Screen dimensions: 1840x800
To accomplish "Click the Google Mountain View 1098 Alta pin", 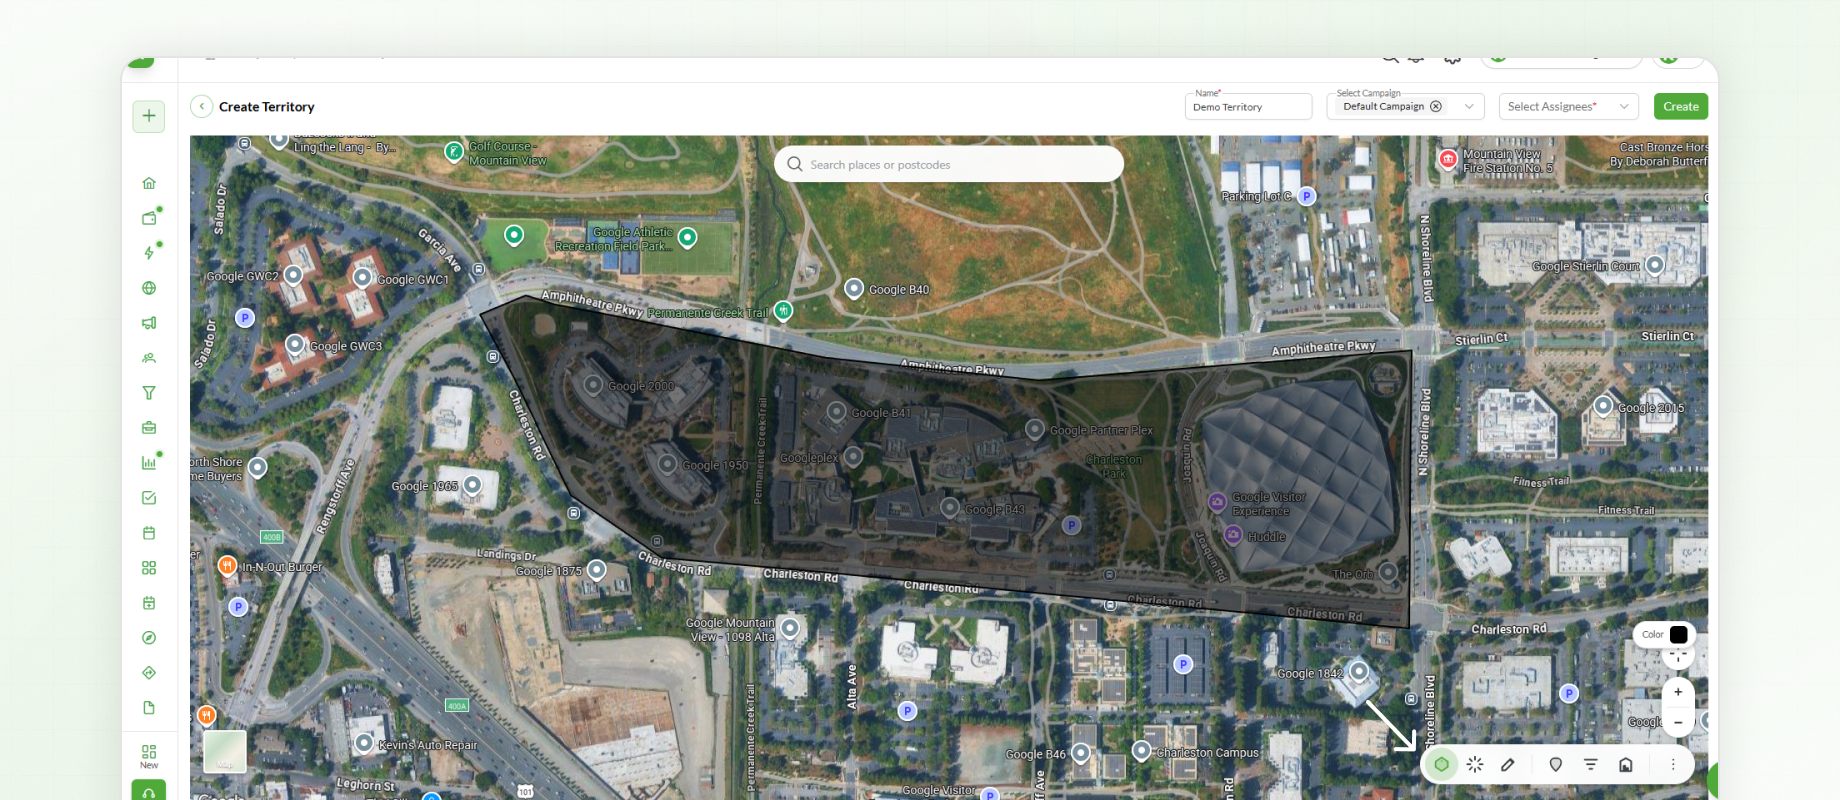I will pos(790,628).
